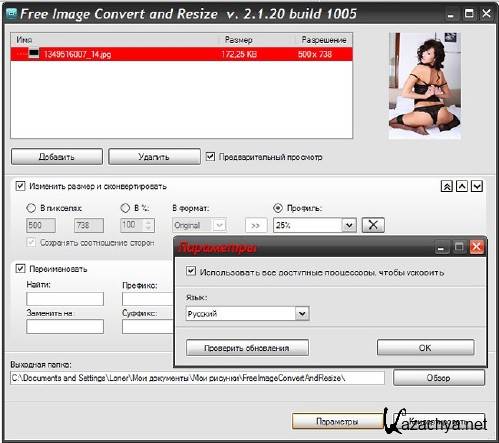Viewport: 499px width, 443px height.
Task: Click the Выходная папка path field
Action: [x=197, y=378]
